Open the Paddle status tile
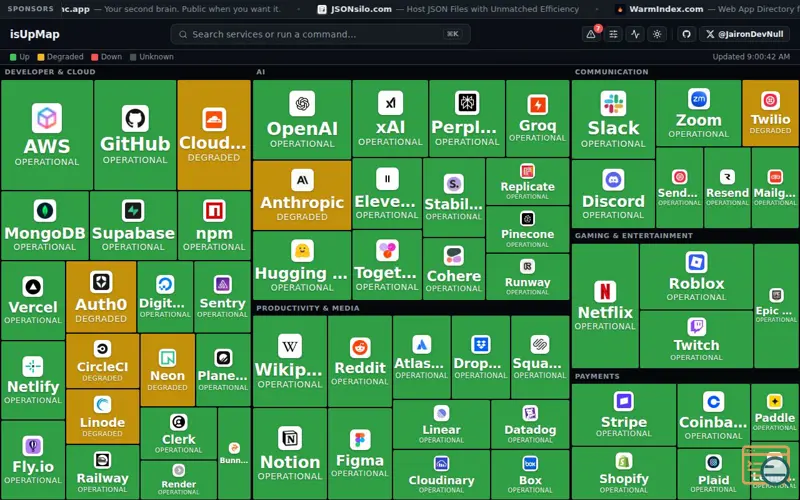Viewport: 800px width, 500px height. (775, 413)
